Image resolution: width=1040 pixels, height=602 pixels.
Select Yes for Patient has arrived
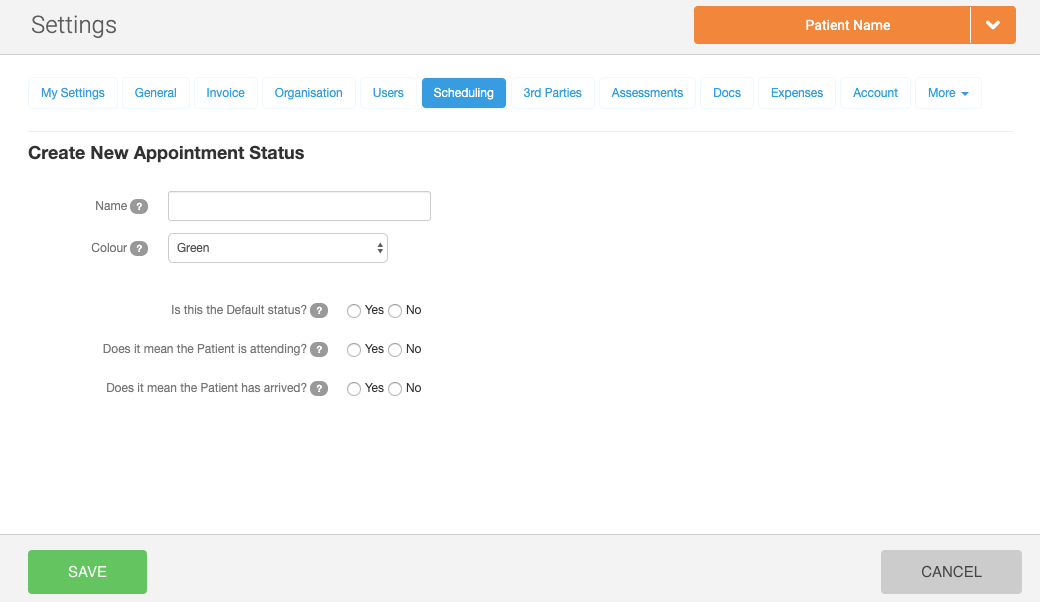click(354, 389)
